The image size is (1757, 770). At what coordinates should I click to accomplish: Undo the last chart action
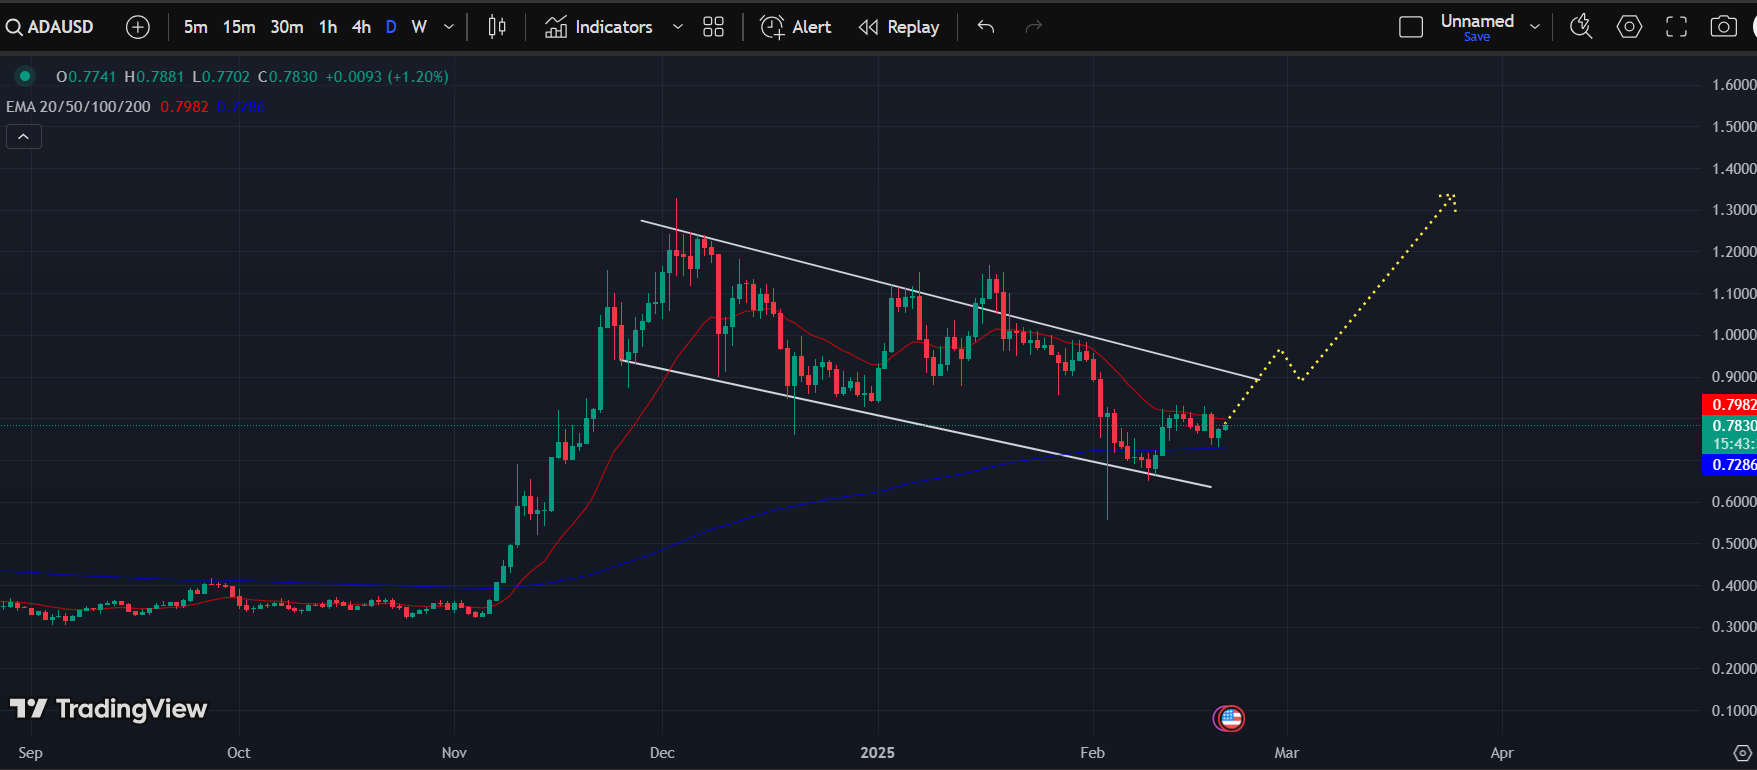[x=986, y=27]
